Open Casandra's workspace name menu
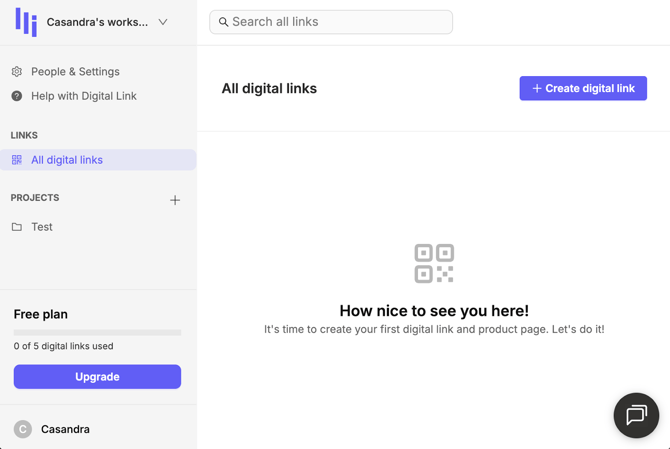This screenshot has width=670, height=449. [97, 22]
